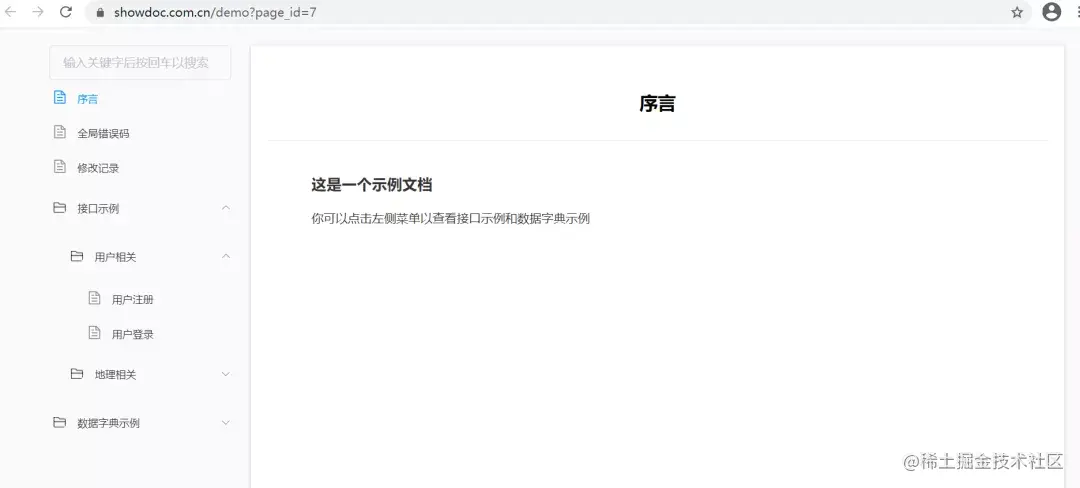
Task: Click the document icon beside 全局错误码
Action: coord(60,132)
